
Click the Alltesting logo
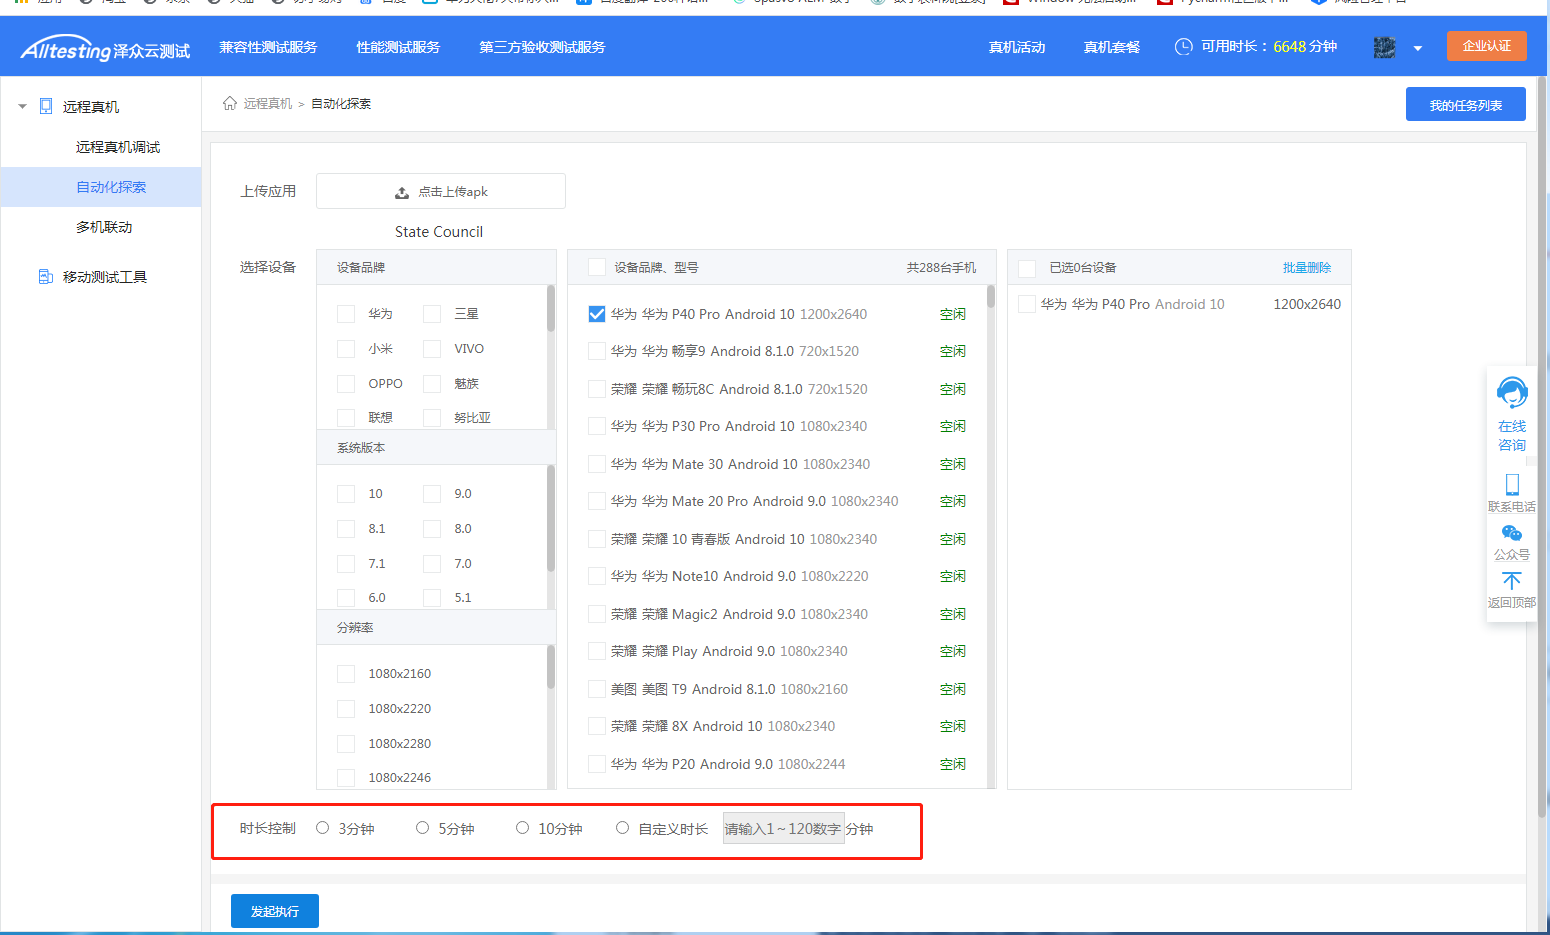coord(105,49)
